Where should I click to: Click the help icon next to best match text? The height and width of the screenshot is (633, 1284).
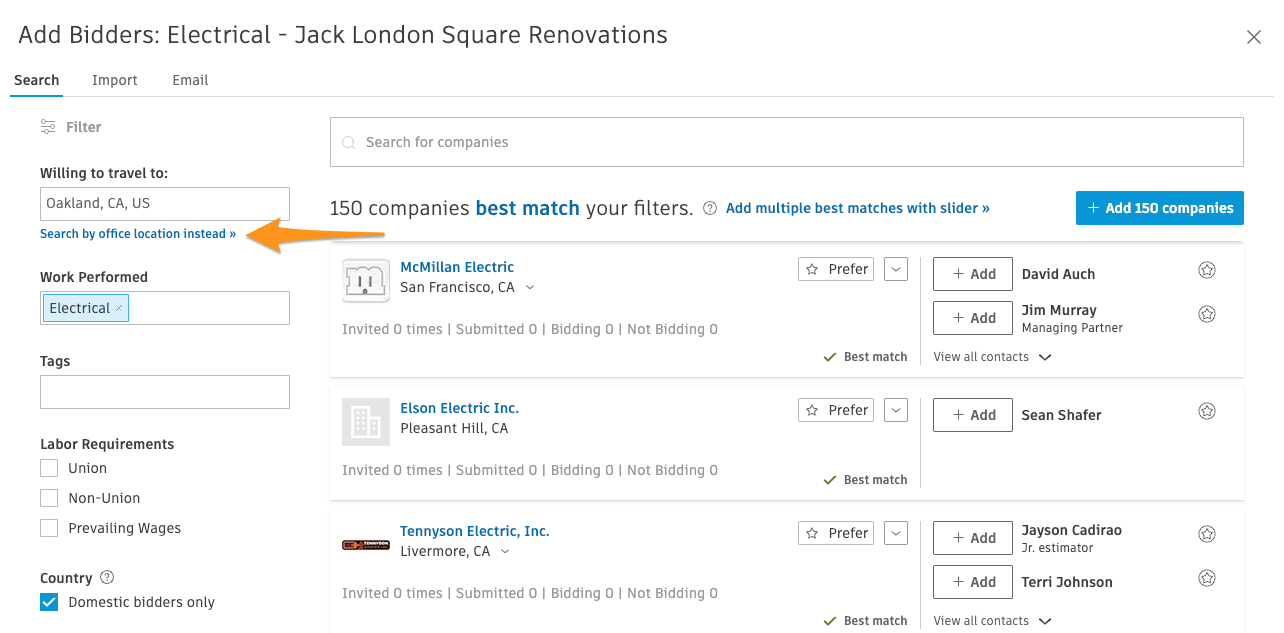[709, 207]
